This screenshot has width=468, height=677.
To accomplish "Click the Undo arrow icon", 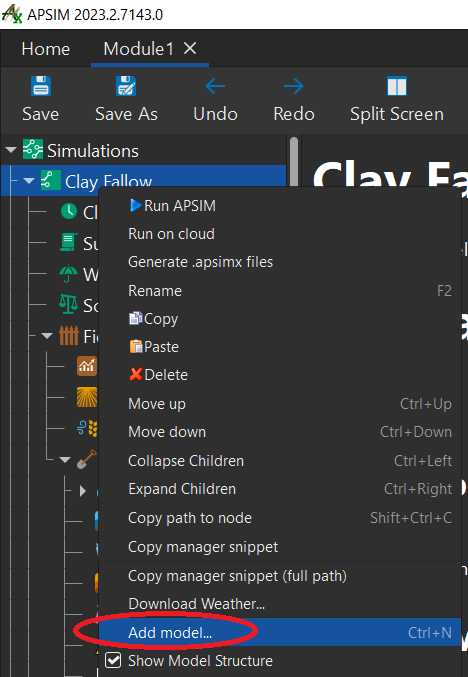I will pyautogui.click(x=215, y=86).
